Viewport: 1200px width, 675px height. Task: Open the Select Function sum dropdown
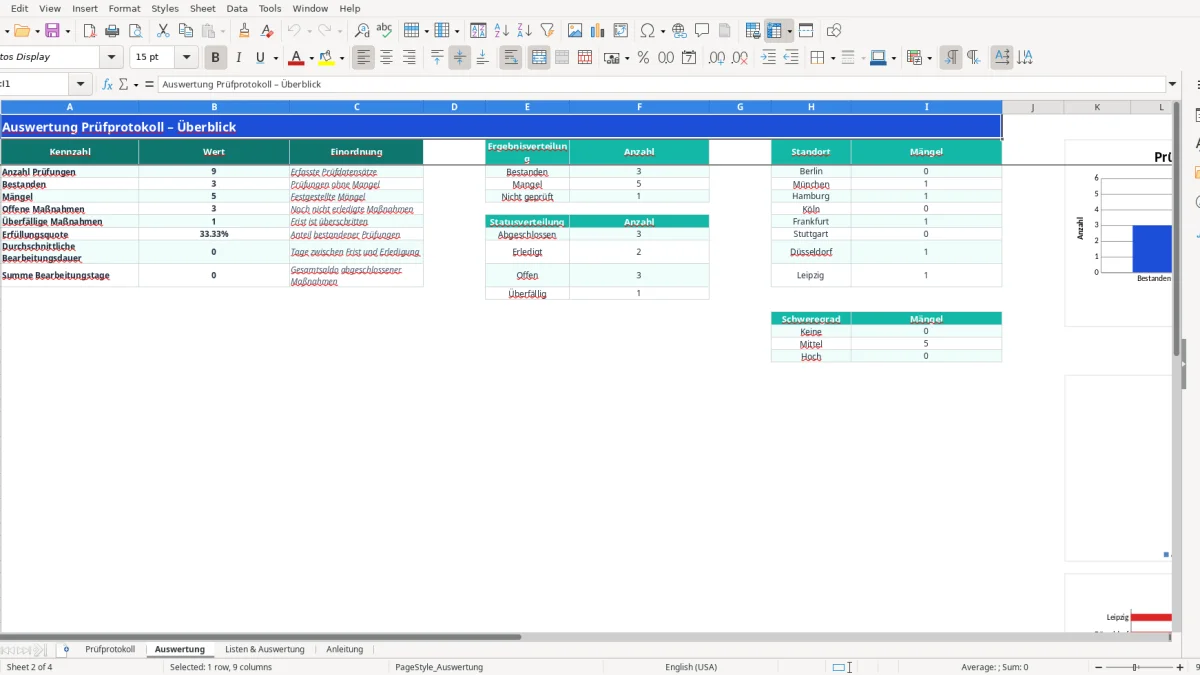tap(136, 84)
